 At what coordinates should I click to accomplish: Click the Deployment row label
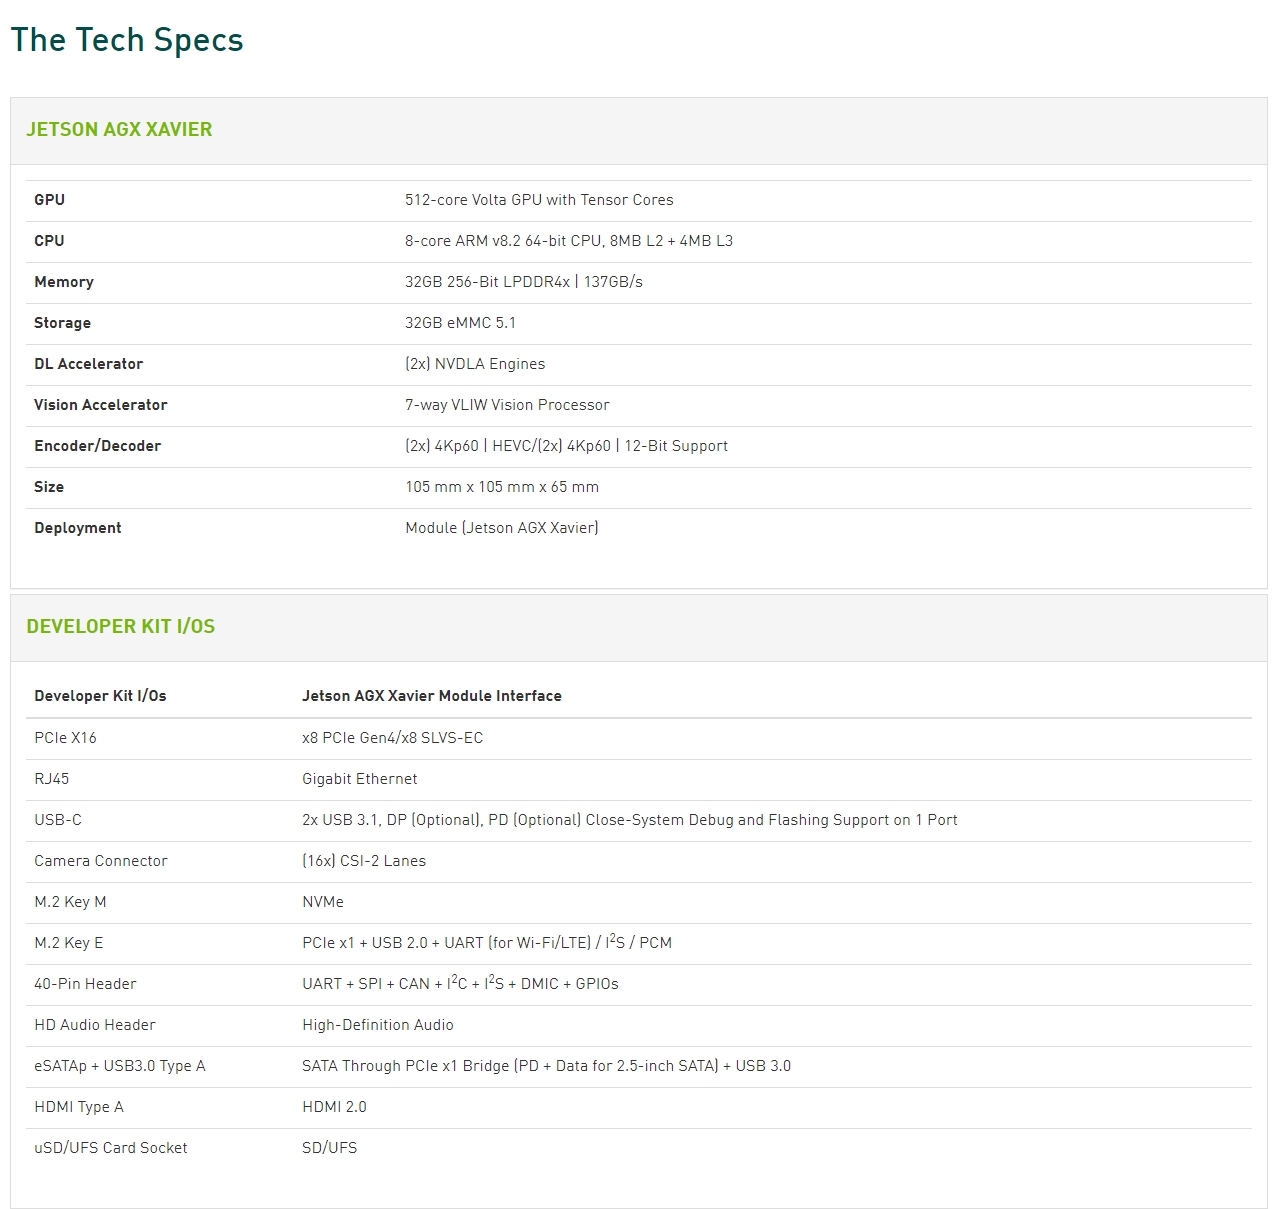[x=78, y=528]
